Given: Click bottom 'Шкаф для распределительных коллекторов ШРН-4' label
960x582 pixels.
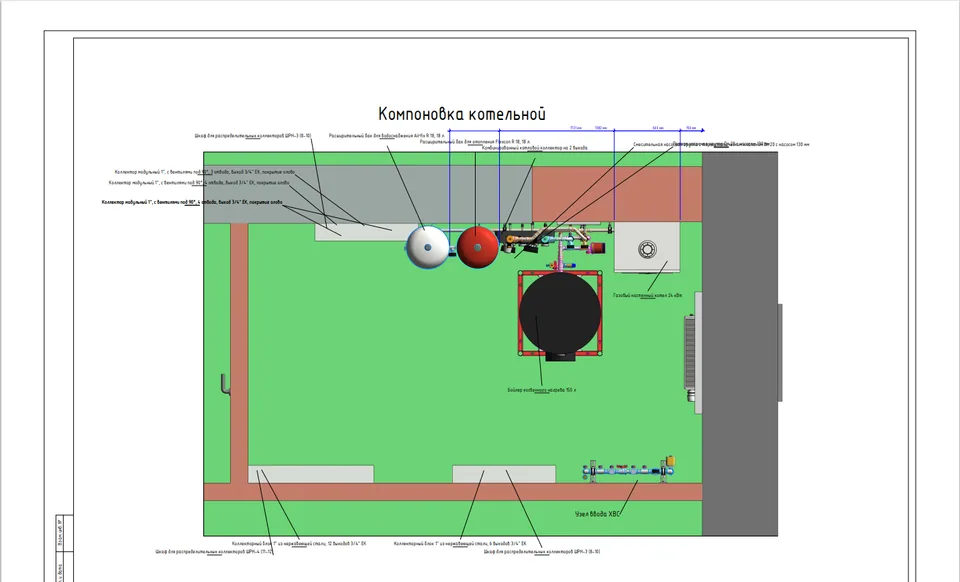Looking at the screenshot, I should pyautogui.click(x=214, y=551).
